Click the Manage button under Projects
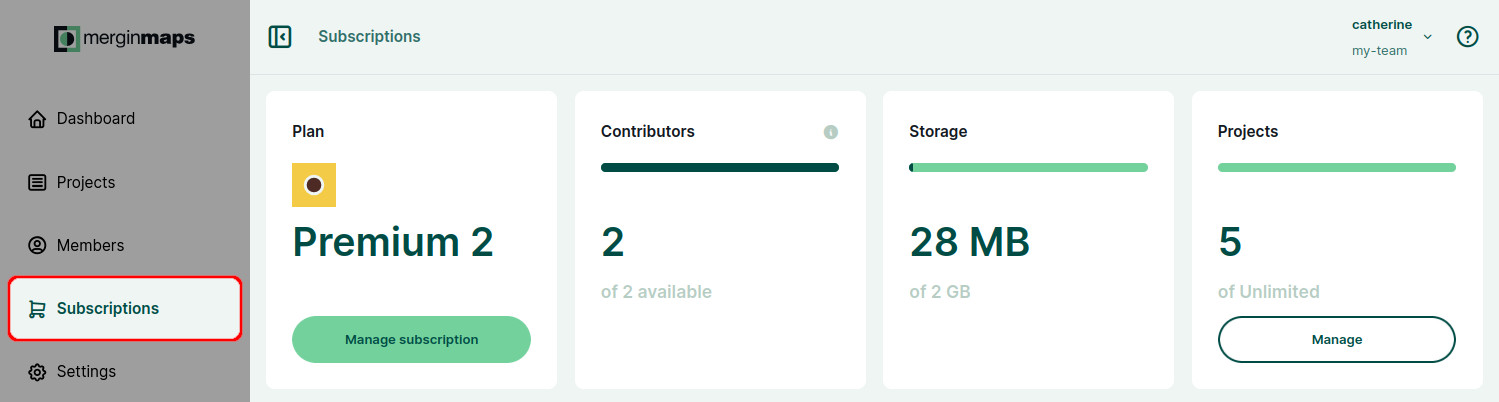This screenshot has height=402, width=1499. [x=1336, y=340]
